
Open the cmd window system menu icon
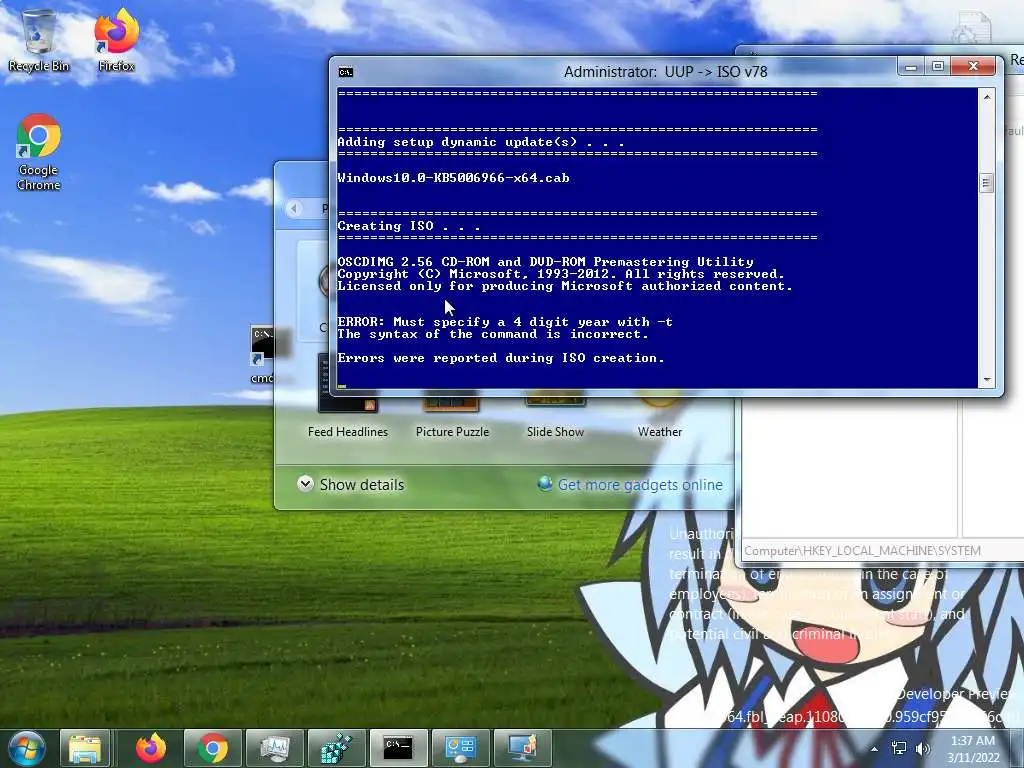tap(346, 72)
